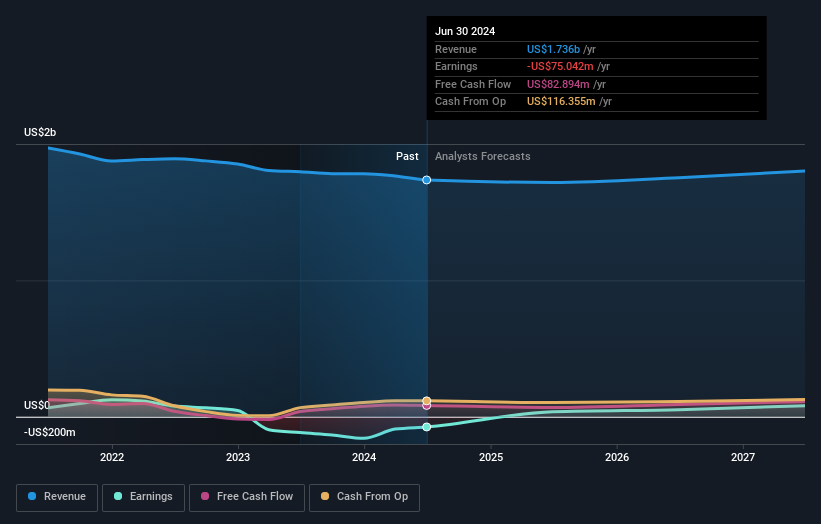Click the teal Earnings data point marker

427,427
